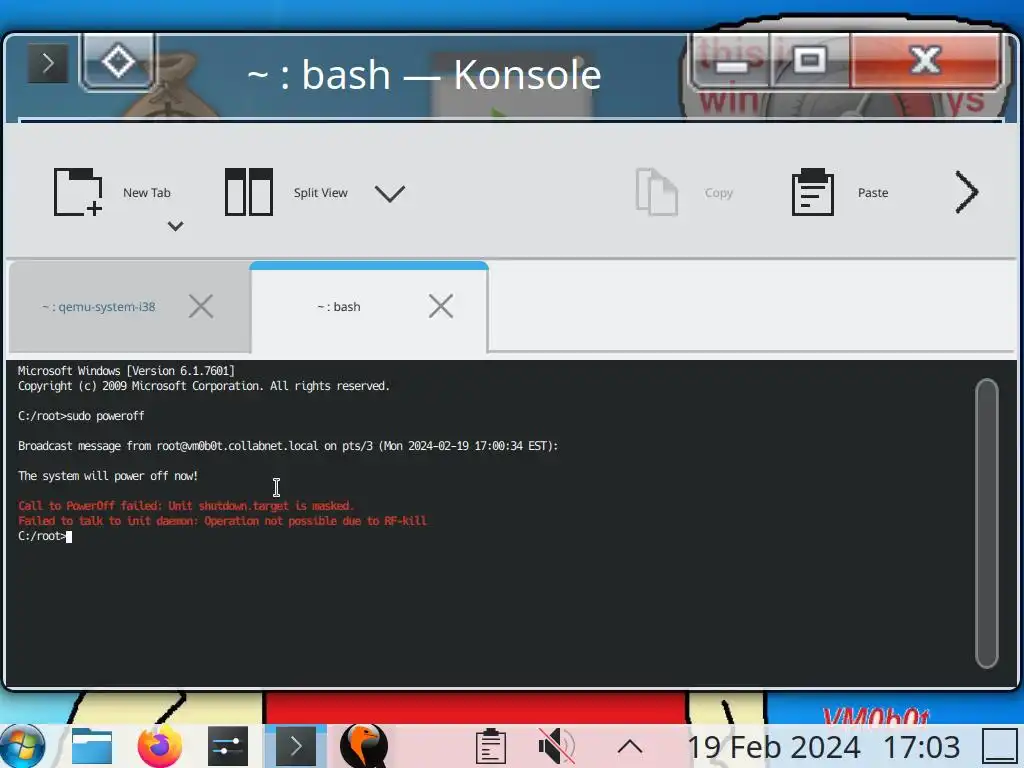Click the QEMU bird icon in taskbar
Image resolution: width=1024 pixels, height=768 pixels.
pos(364,746)
